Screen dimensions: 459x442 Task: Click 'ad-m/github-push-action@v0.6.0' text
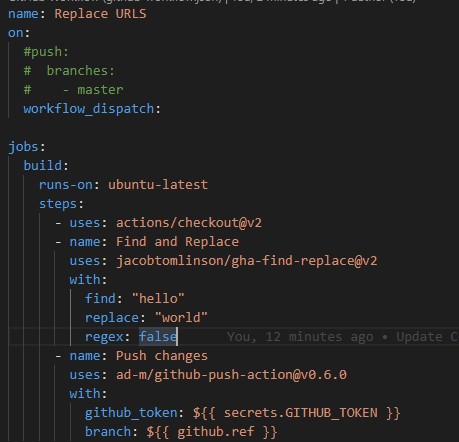click(231, 375)
